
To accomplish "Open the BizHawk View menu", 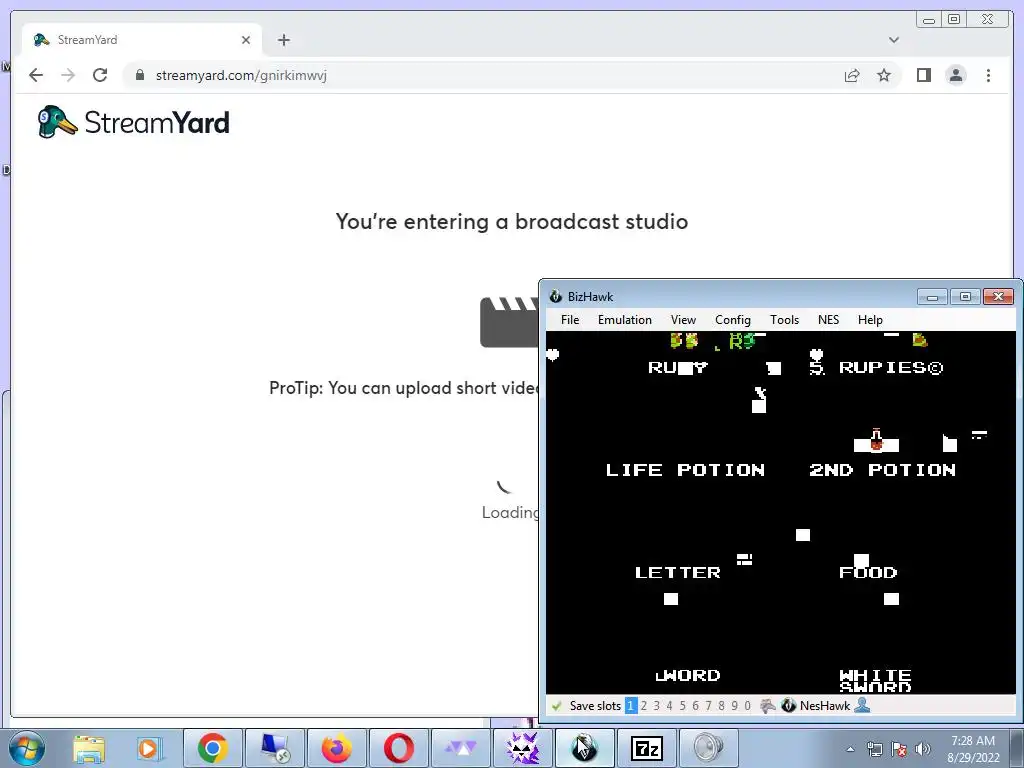I will [683, 320].
